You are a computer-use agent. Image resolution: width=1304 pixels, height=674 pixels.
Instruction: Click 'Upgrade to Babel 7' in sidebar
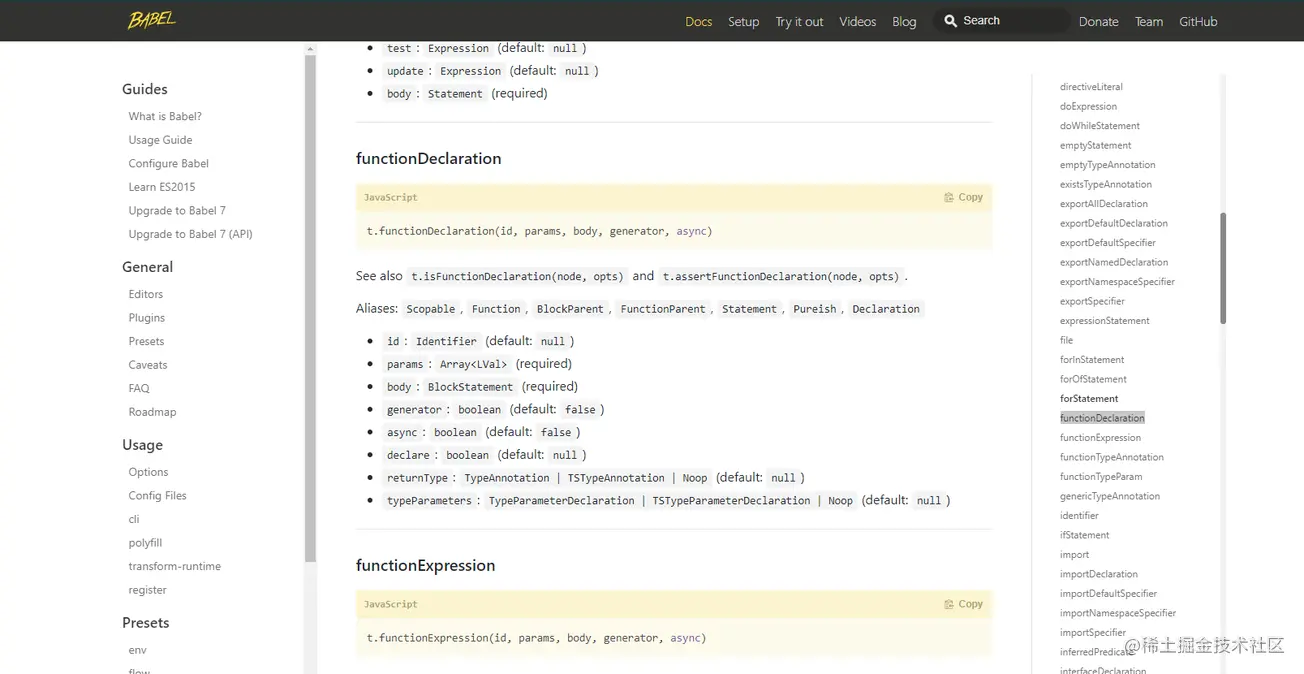click(177, 210)
